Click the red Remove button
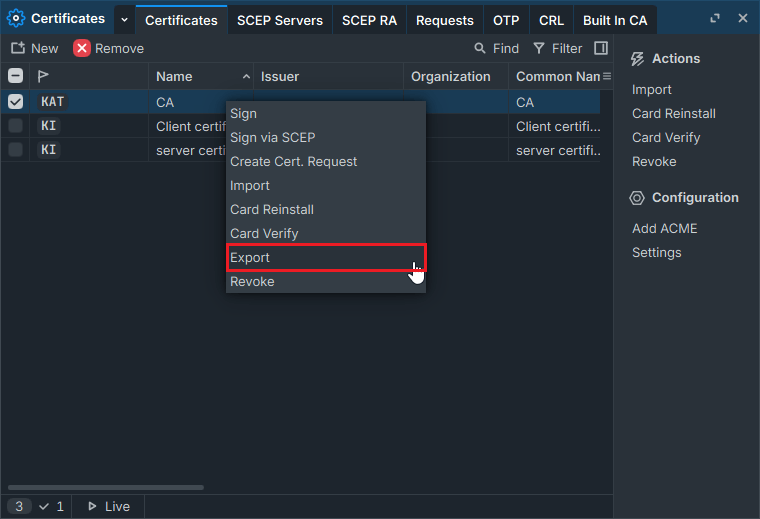The width and height of the screenshot is (760, 519). point(109,48)
